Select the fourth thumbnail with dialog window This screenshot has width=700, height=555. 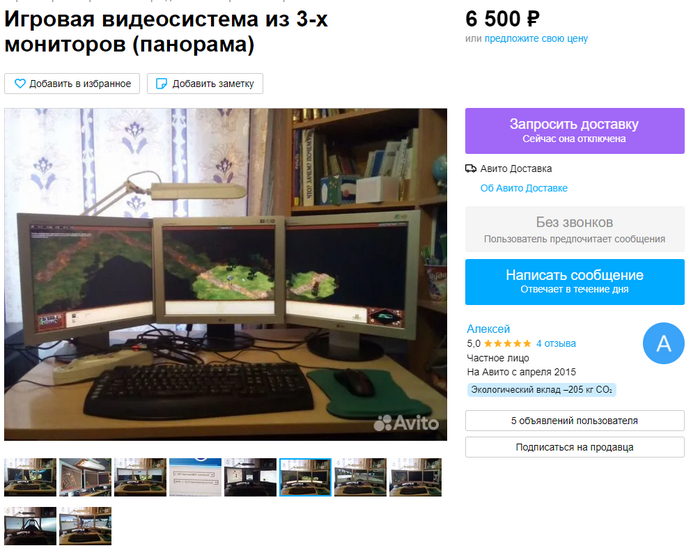point(195,477)
